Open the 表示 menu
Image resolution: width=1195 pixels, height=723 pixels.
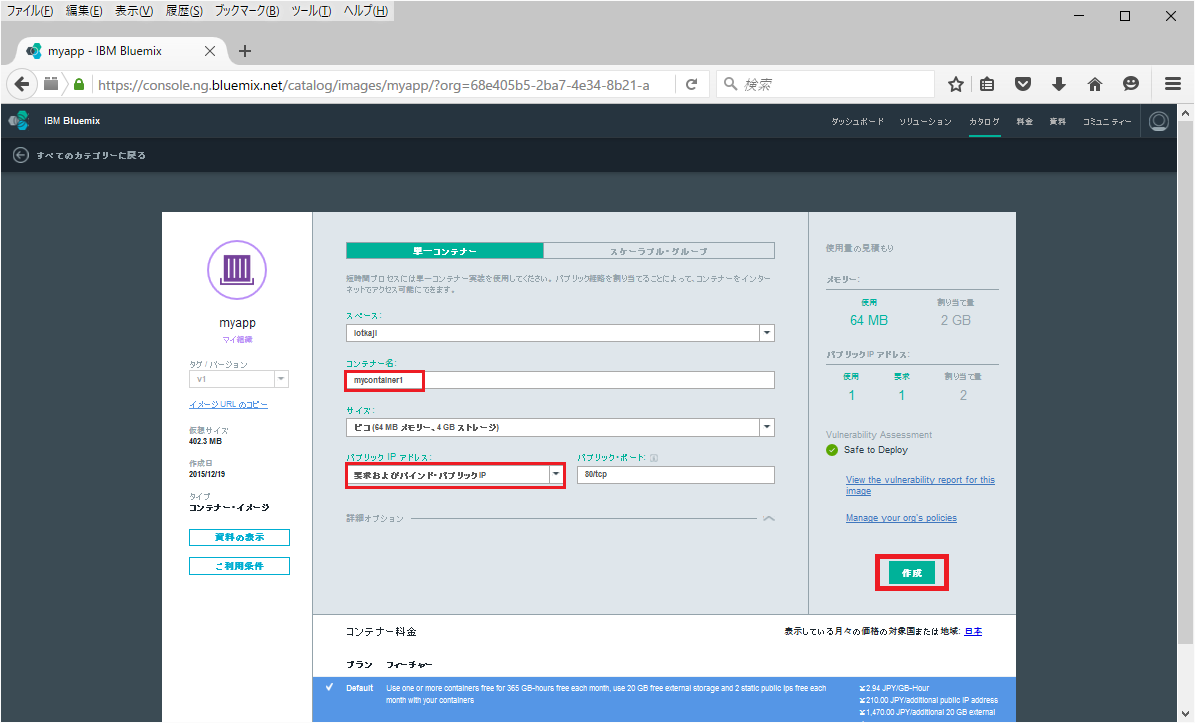point(134,11)
